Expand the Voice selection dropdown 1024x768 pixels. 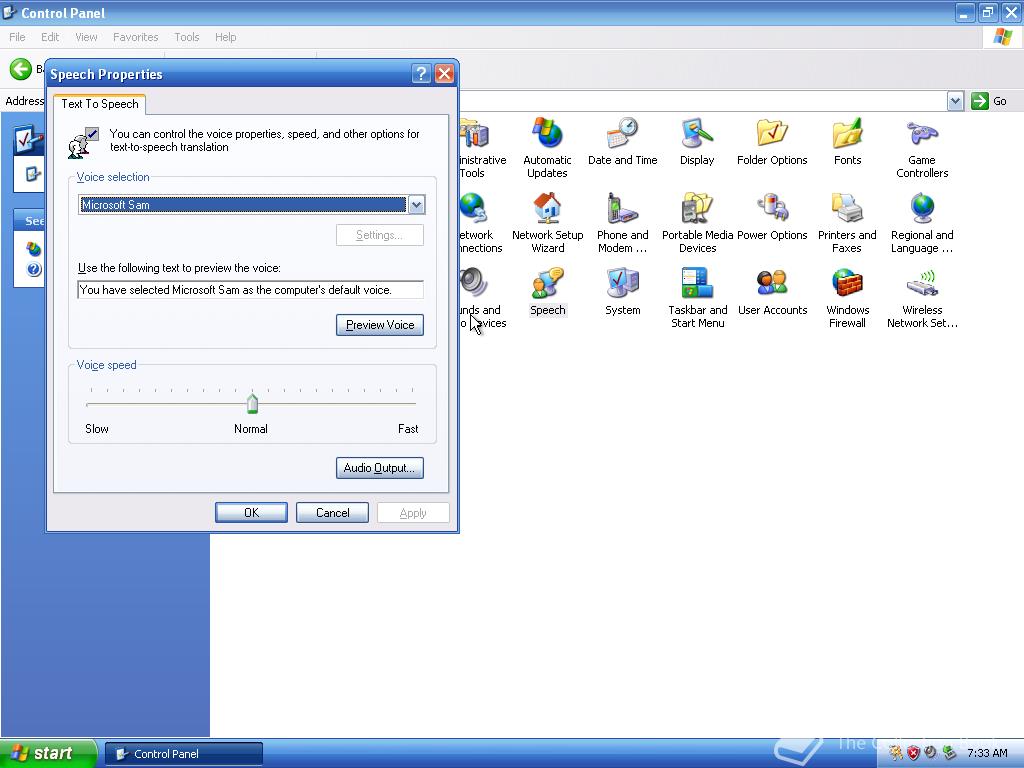click(x=416, y=204)
